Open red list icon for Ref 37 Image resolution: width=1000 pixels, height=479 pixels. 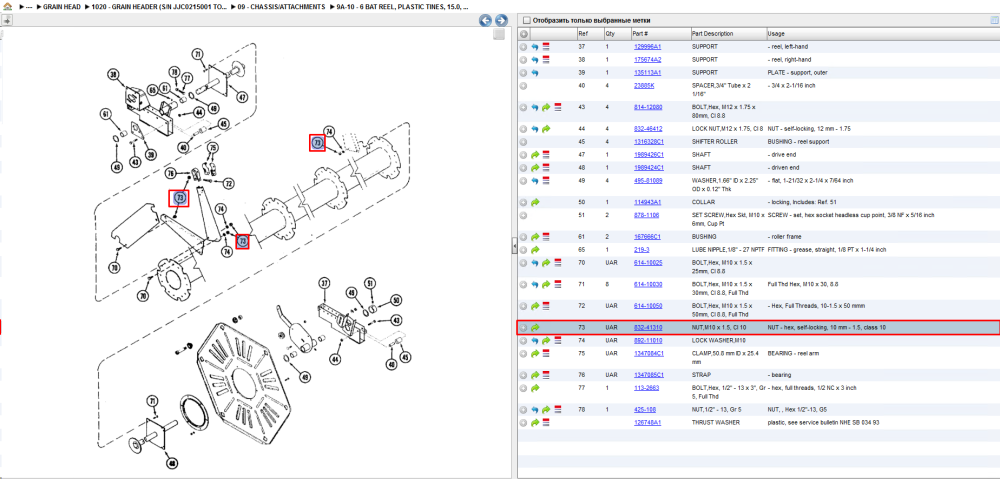tap(546, 47)
